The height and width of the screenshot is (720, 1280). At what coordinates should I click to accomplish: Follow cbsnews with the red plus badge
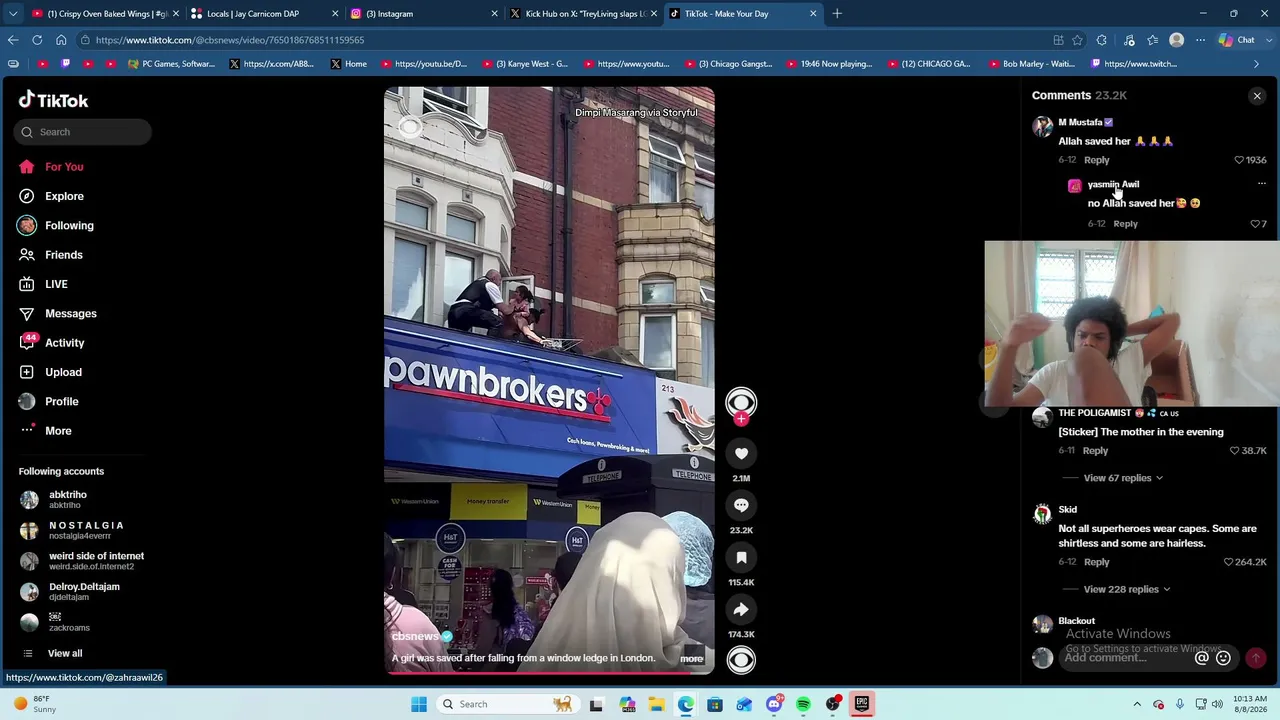(x=741, y=420)
